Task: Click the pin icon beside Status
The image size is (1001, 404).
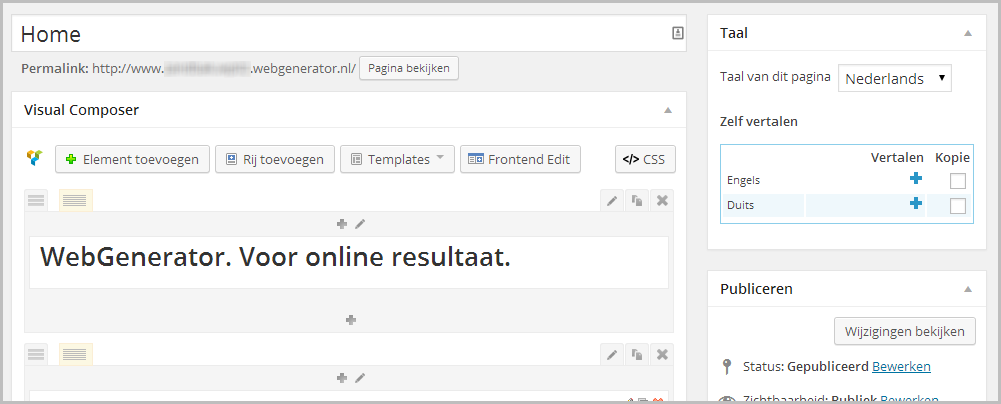Action: click(x=726, y=367)
